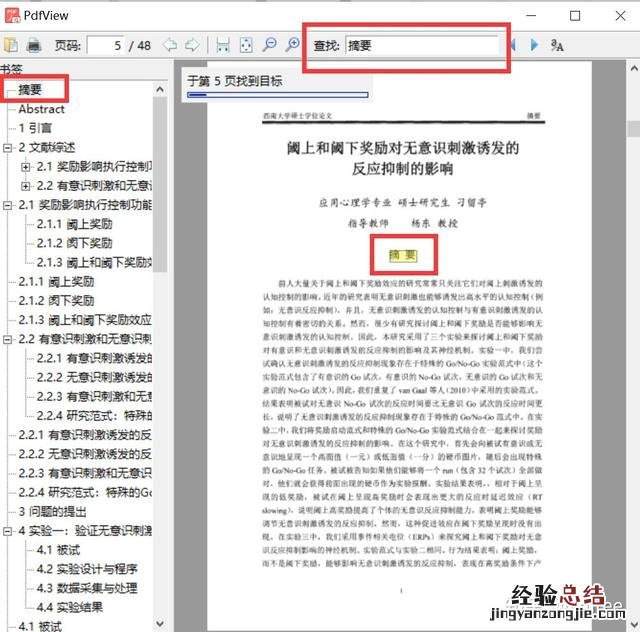
Task: Open 4.4 实验结果 bookmark
Action: (x=70, y=607)
